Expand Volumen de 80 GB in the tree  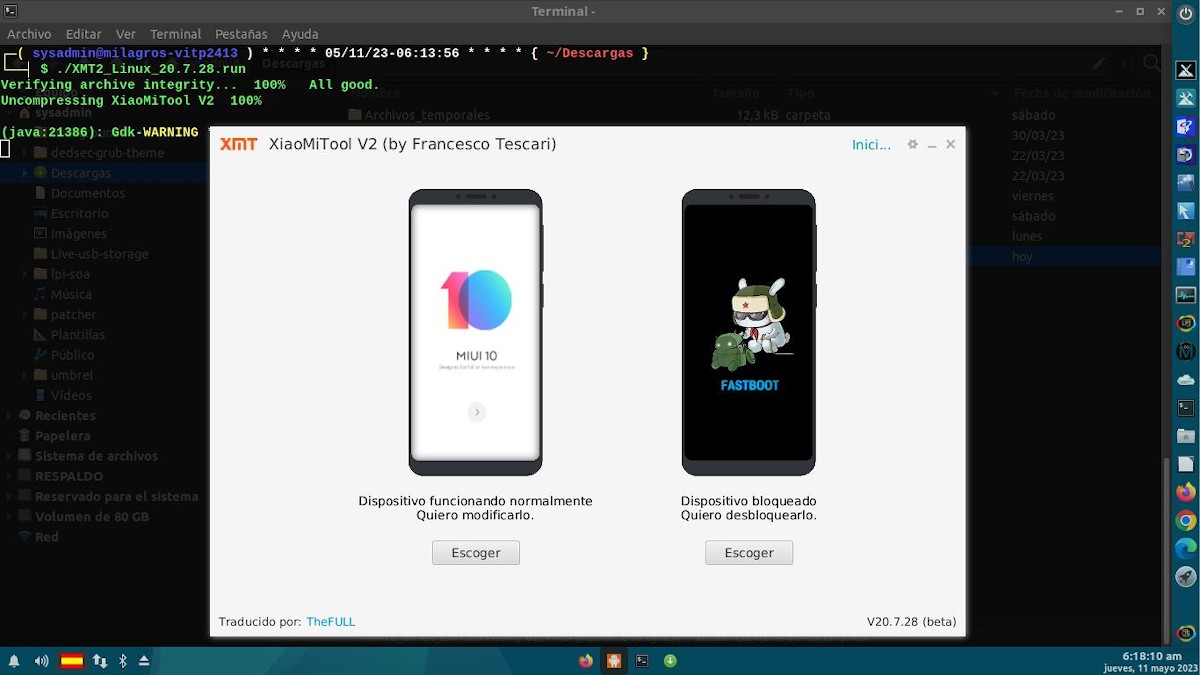point(10,516)
